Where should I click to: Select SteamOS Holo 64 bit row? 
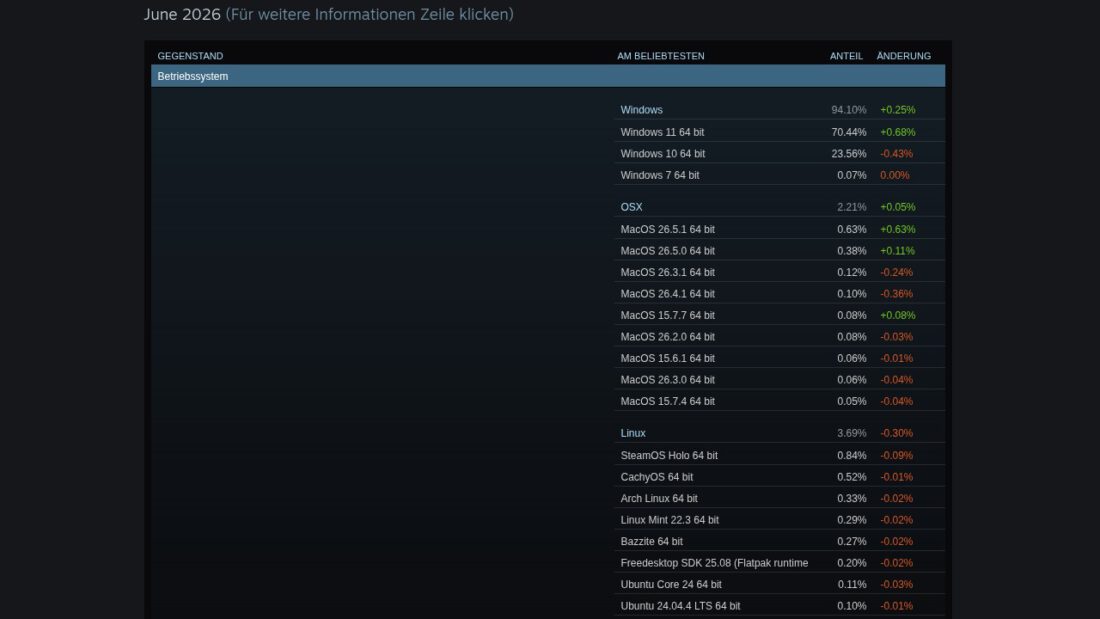(779, 455)
